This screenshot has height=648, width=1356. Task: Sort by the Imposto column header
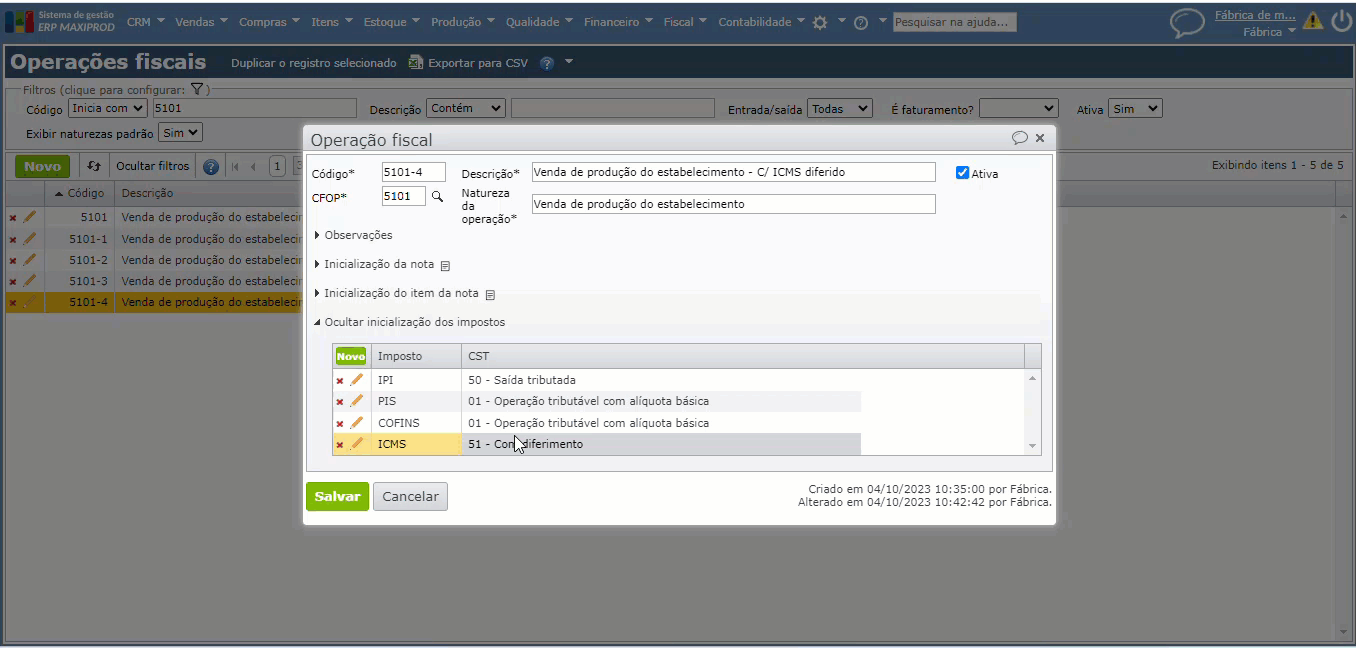pos(416,356)
